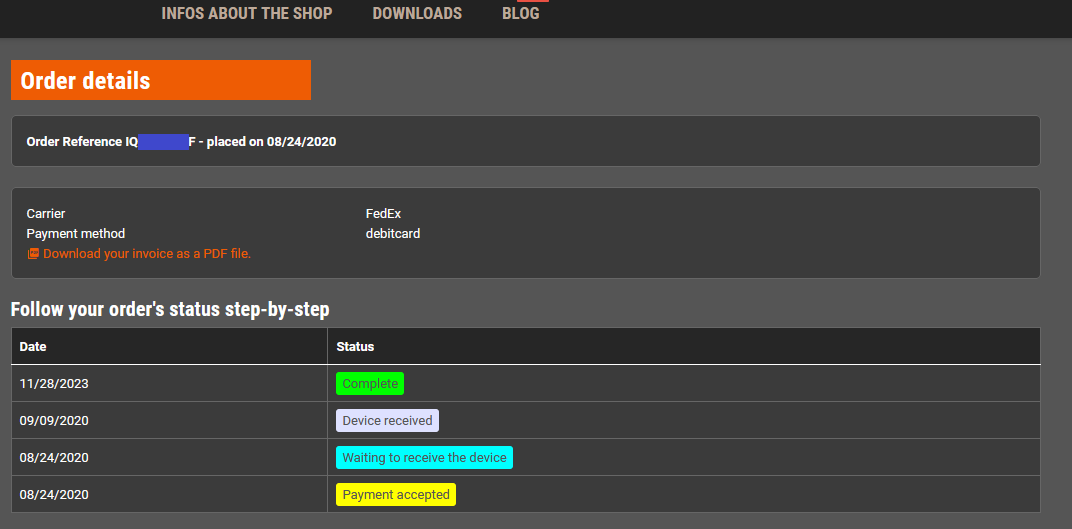Select the 11/28/2023 date cell
1072x529 pixels.
(x=54, y=384)
